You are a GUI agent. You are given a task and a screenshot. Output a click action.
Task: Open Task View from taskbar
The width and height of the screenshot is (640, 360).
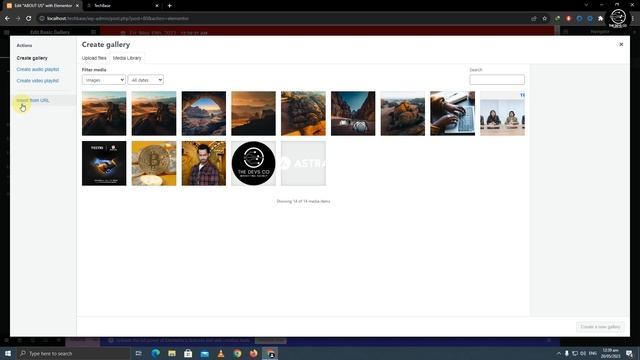pos(139,353)
